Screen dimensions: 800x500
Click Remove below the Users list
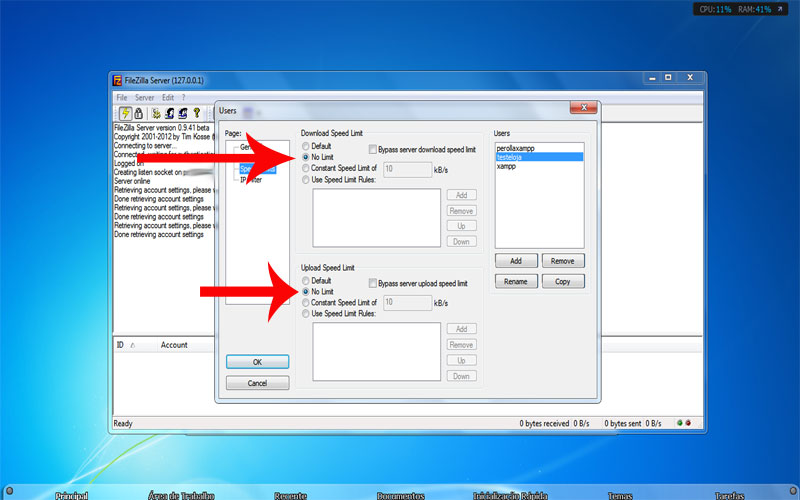coord(563,261)
